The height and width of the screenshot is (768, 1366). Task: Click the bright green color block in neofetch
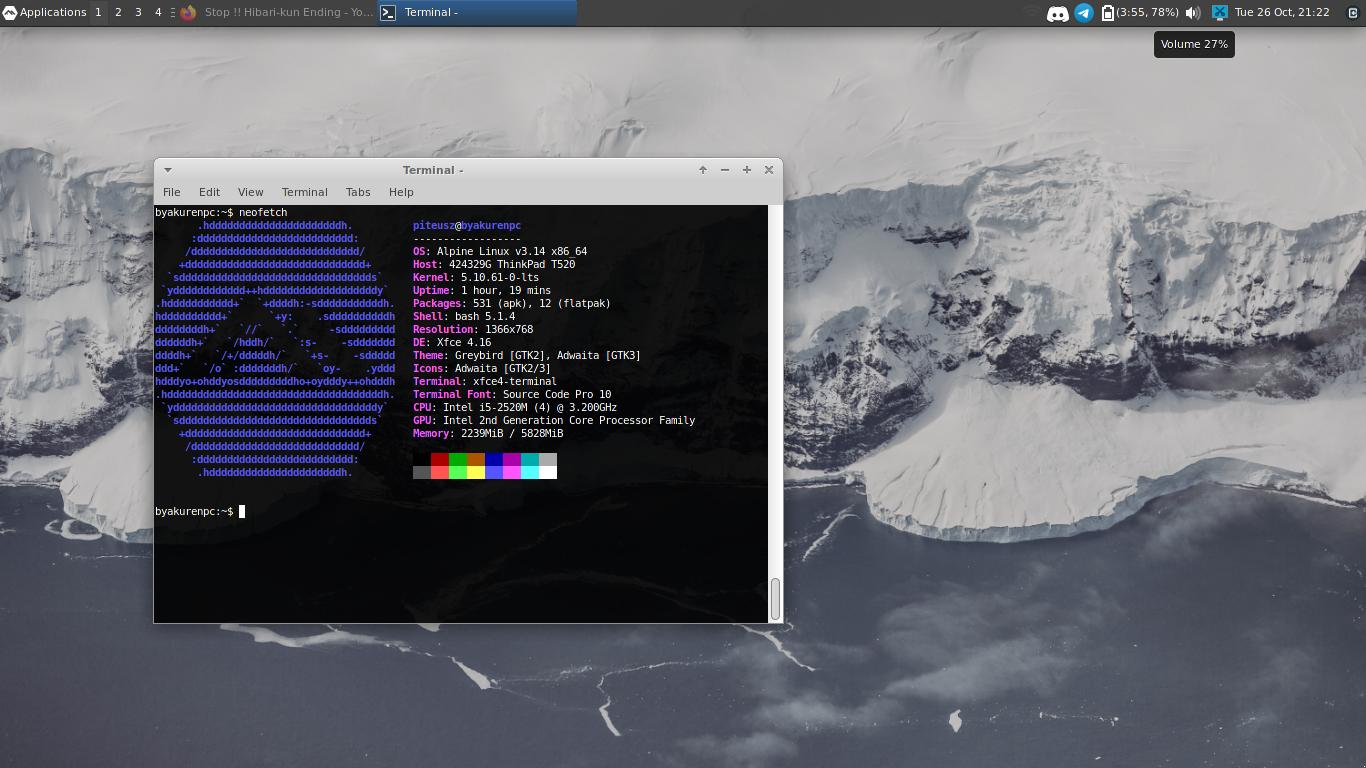[458, 472]
